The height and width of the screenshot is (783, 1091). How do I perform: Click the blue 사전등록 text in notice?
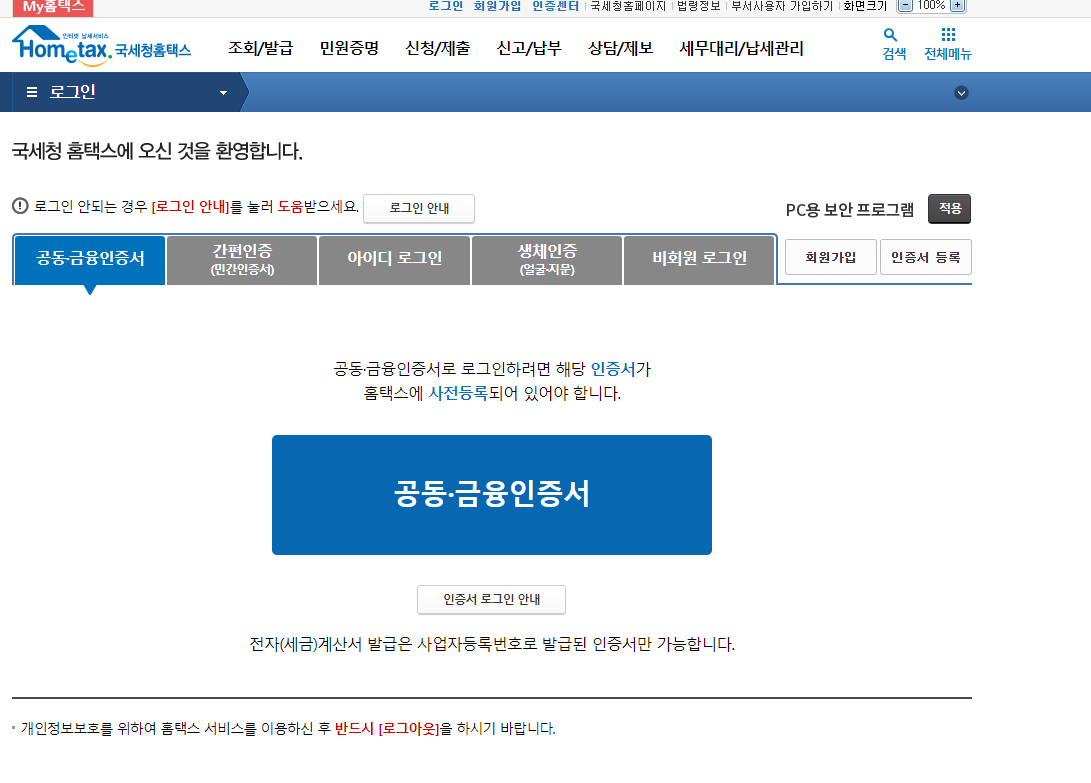coord(458,393)
